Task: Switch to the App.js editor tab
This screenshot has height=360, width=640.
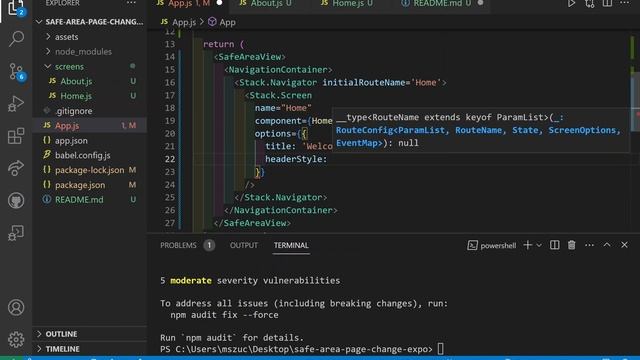Action: click(x=189, y=4)
